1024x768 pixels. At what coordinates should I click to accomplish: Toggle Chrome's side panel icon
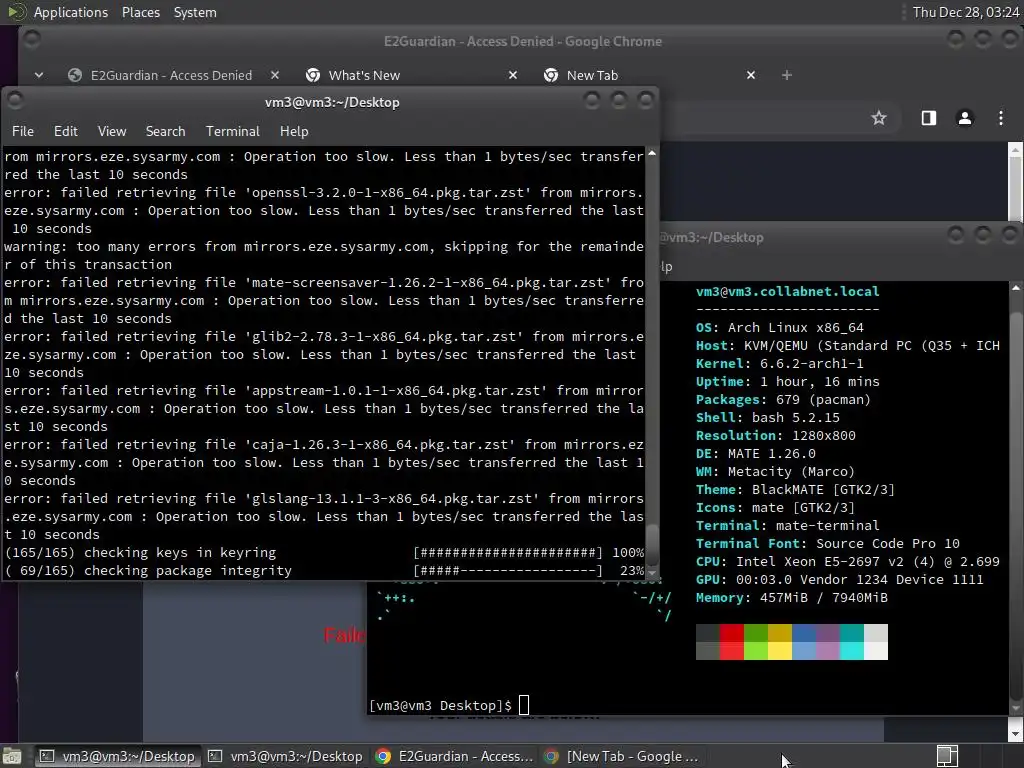929,118
